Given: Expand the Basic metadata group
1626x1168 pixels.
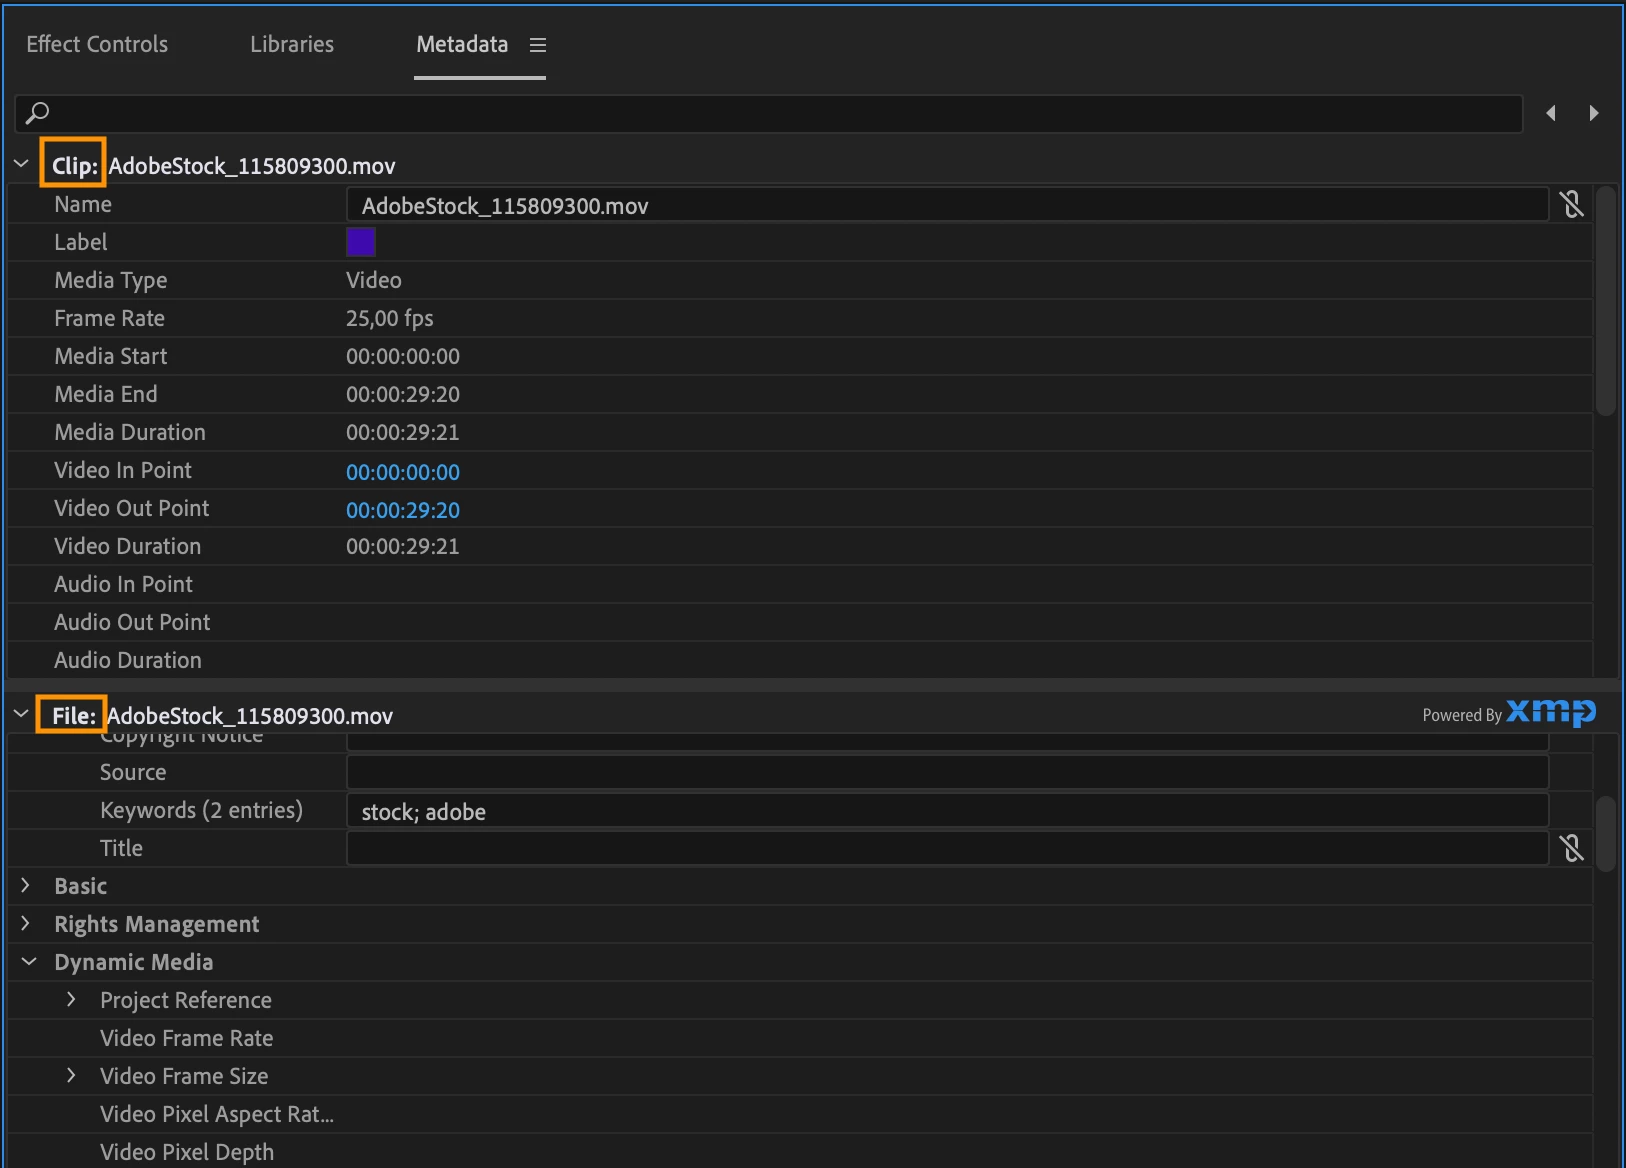Looking at the screenshot, I should [26, 885].
